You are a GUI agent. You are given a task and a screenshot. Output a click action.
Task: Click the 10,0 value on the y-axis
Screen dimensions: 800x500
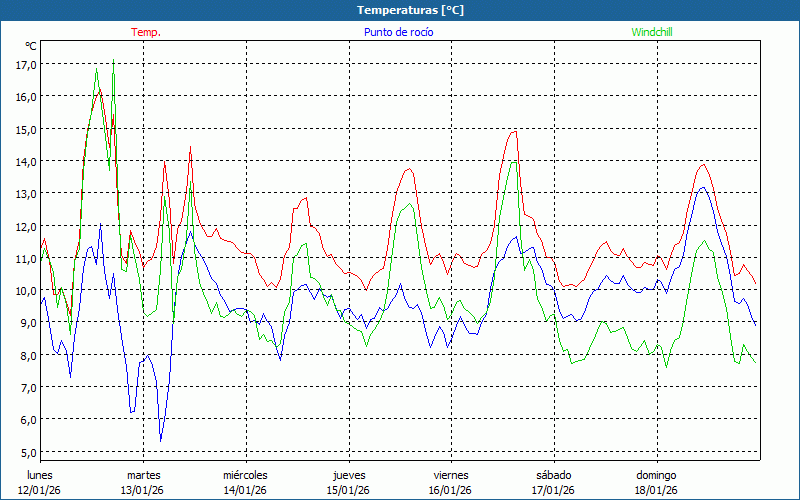pos(26,291)
